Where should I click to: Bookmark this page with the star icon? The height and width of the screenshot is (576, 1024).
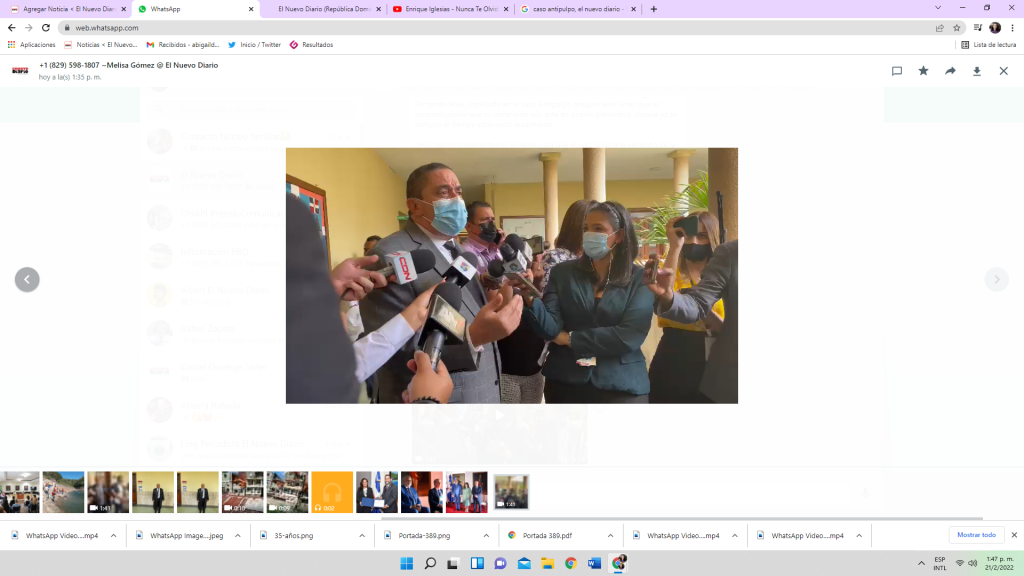tap(956, 28)
